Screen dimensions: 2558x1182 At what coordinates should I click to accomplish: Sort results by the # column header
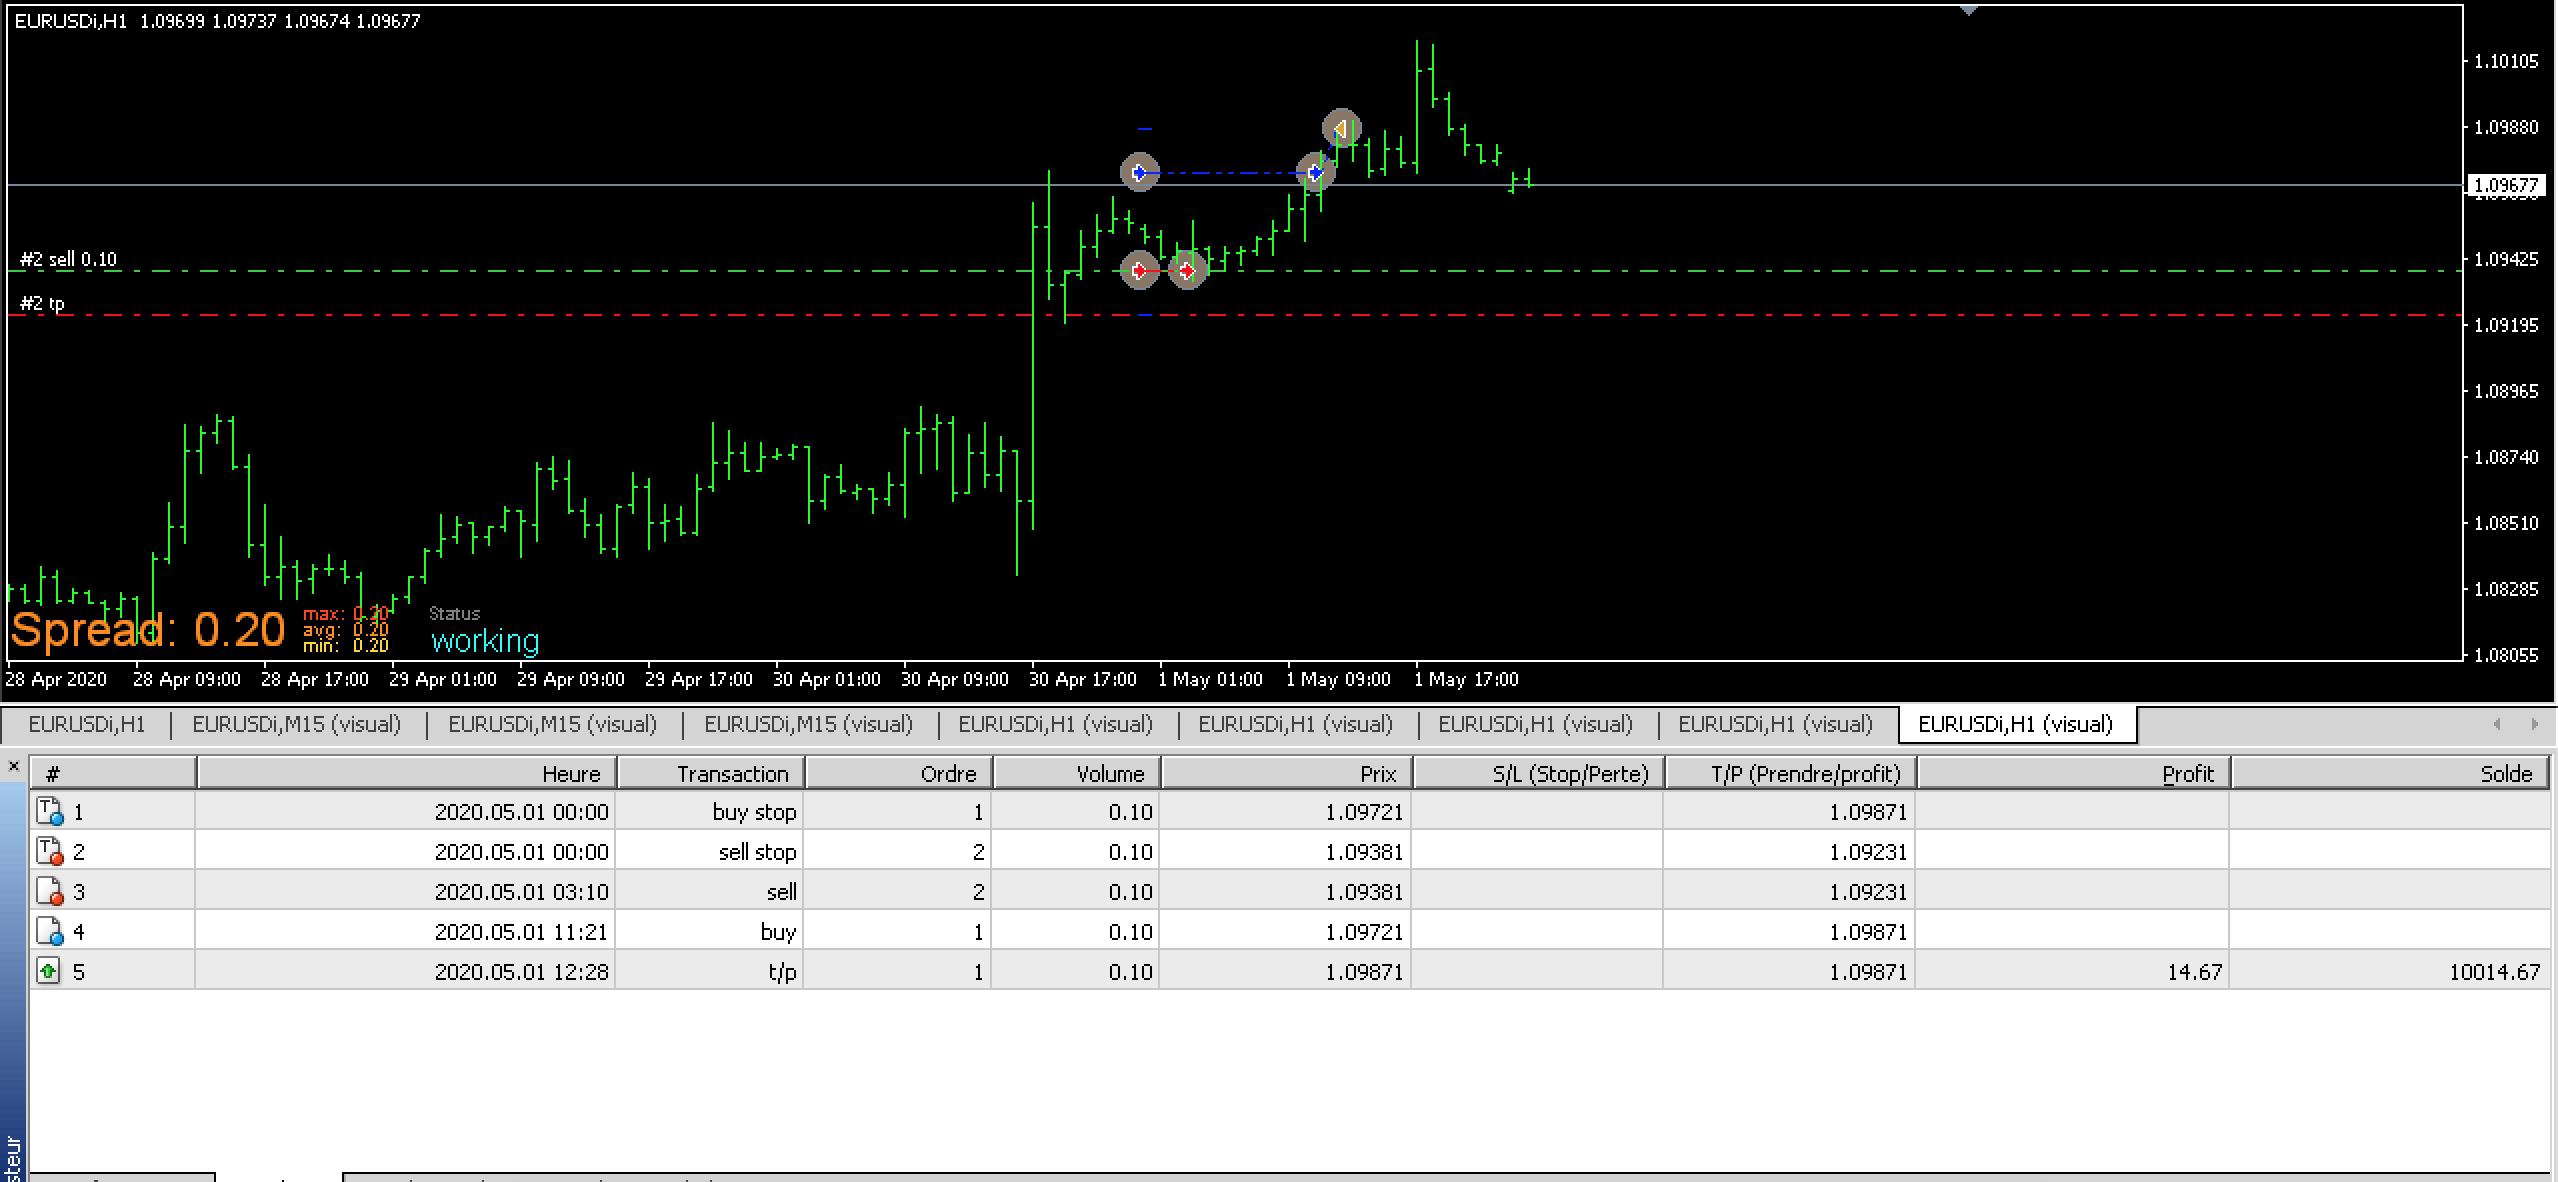point(112,773)
